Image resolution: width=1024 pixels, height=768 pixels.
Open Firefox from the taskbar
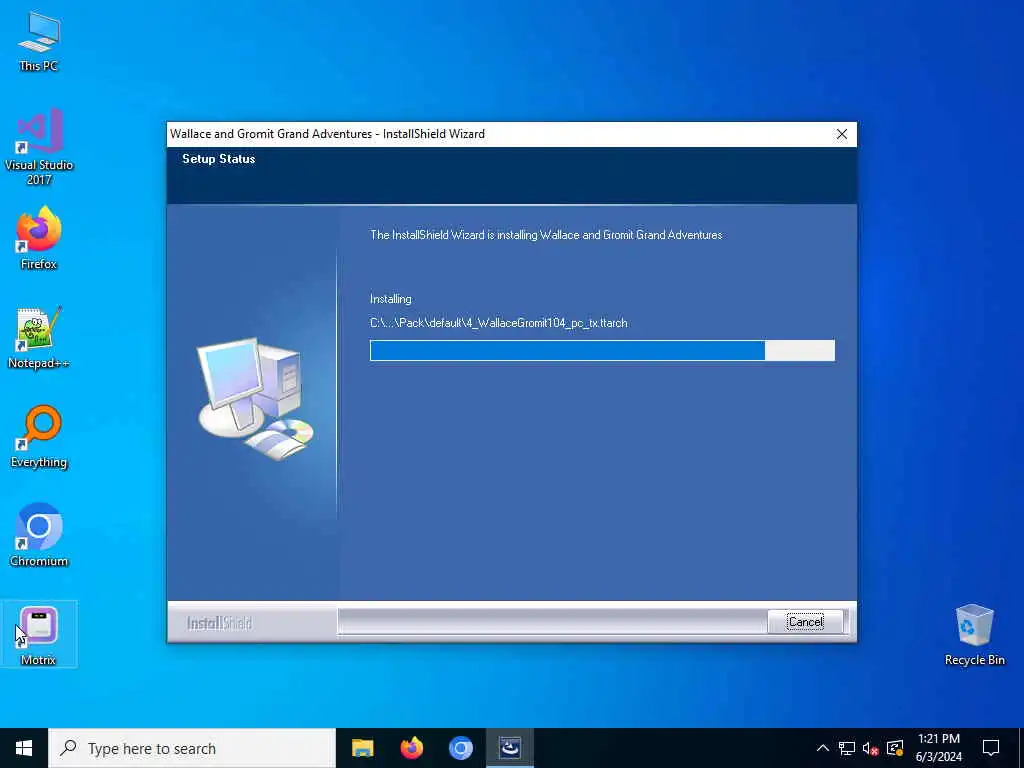tap(411, 748)
